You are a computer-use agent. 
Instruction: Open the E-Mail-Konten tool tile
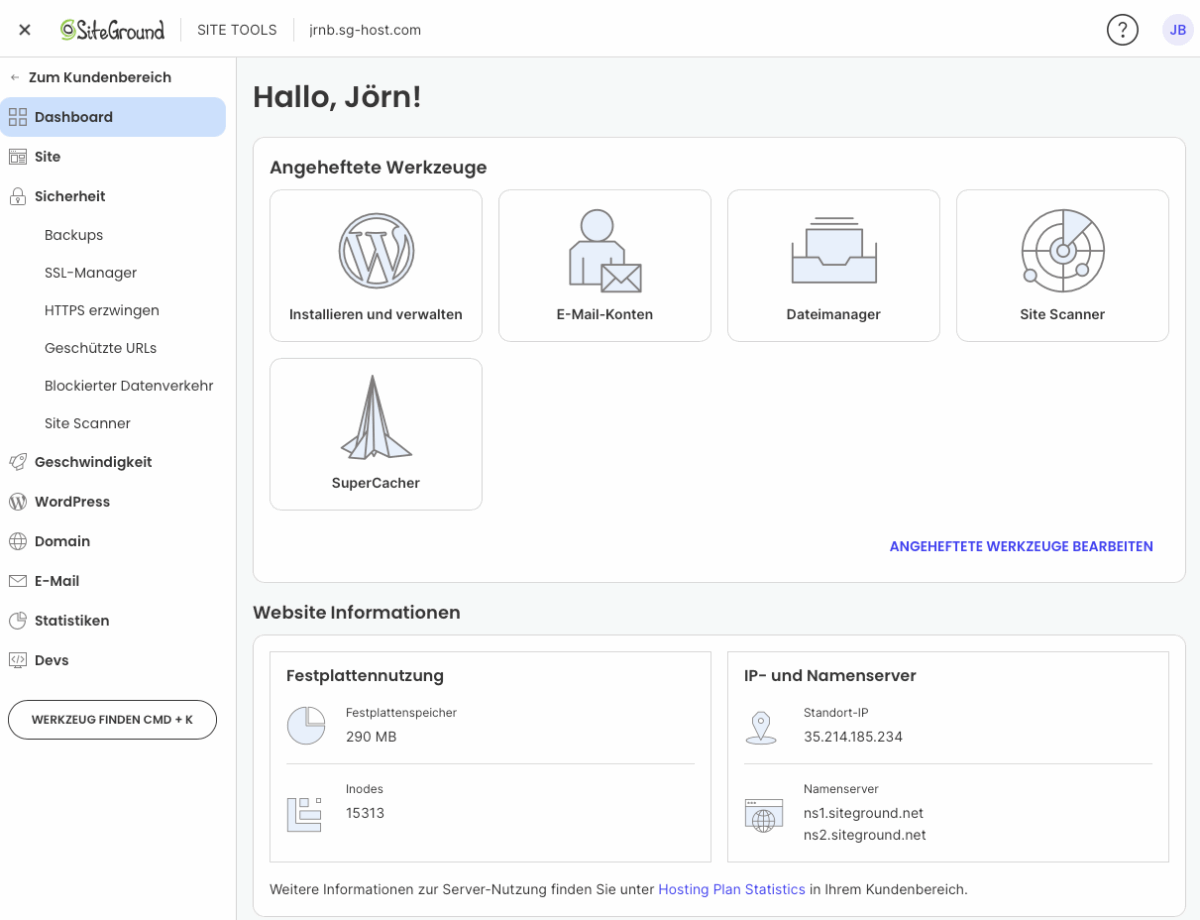click(604, 266)
